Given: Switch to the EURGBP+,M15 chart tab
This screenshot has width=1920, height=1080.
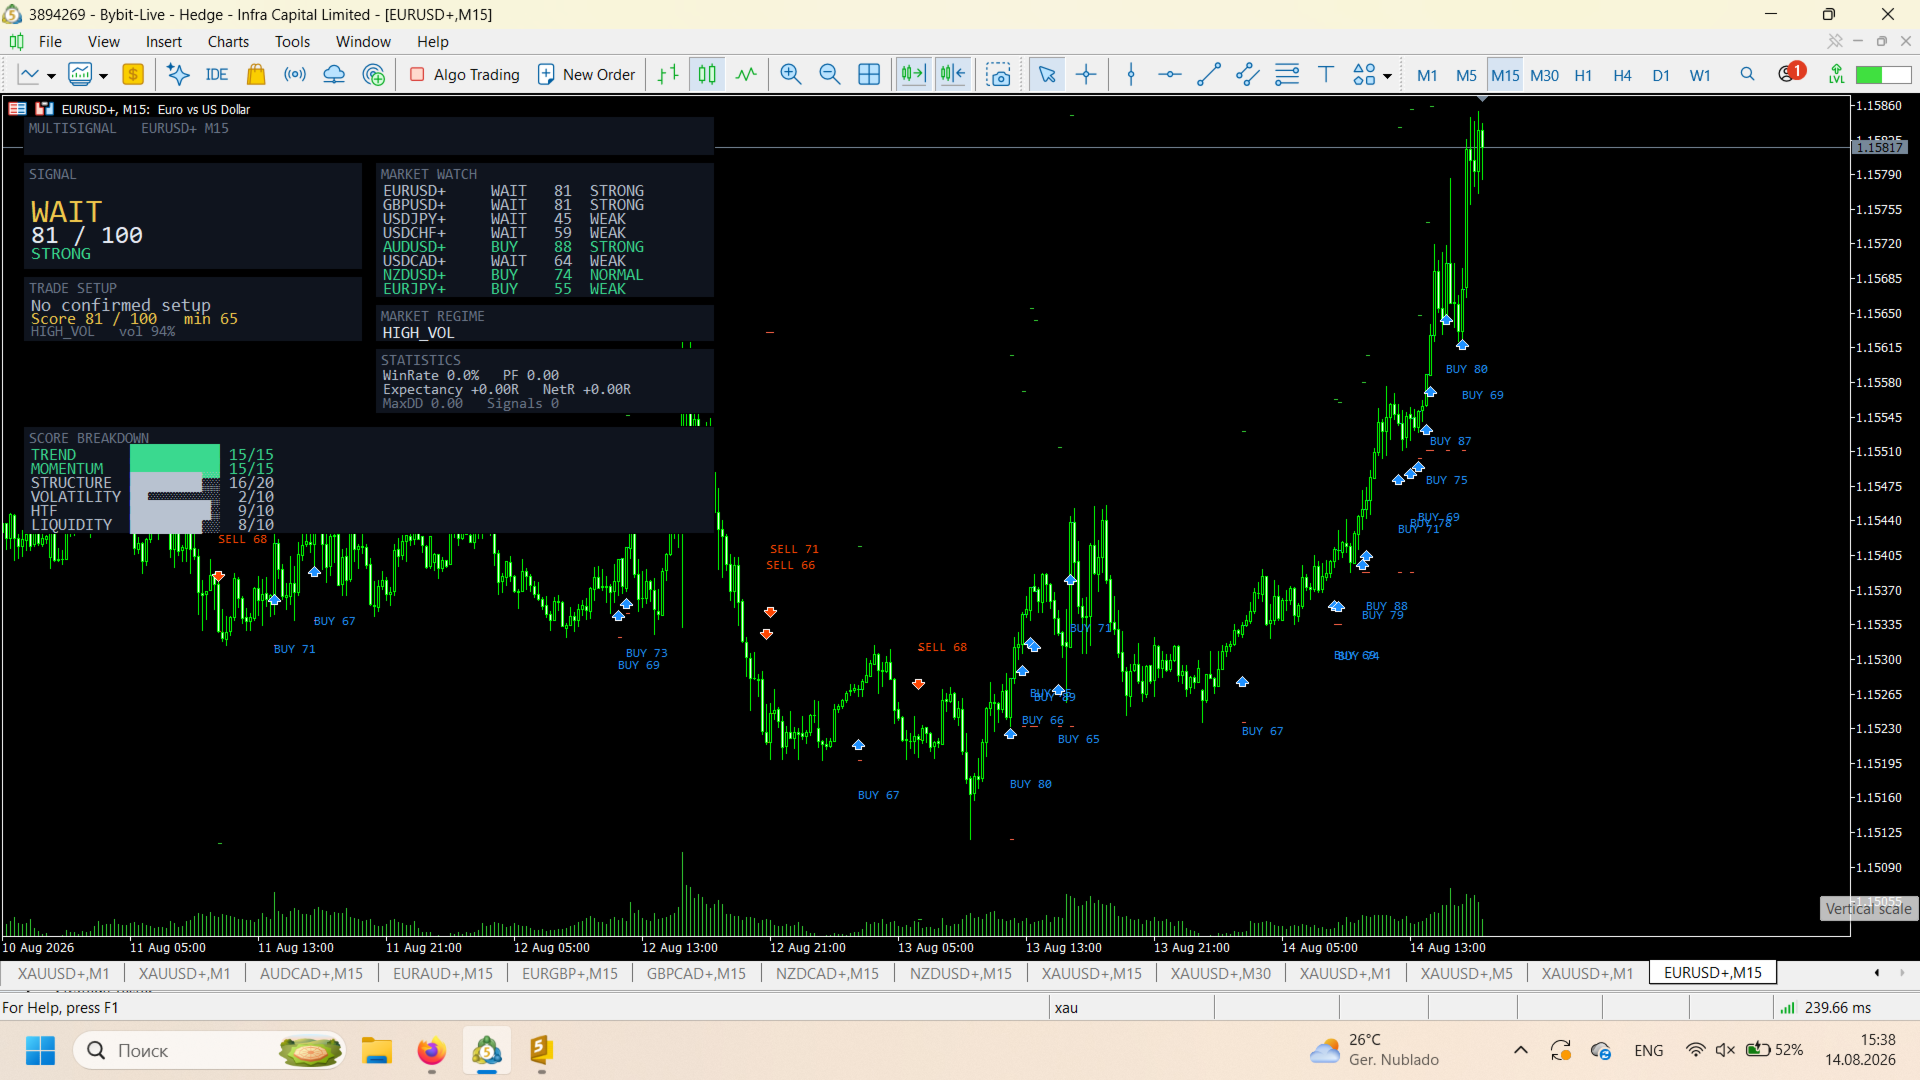Looking at the screenshot, I should [x=570, y=973].
